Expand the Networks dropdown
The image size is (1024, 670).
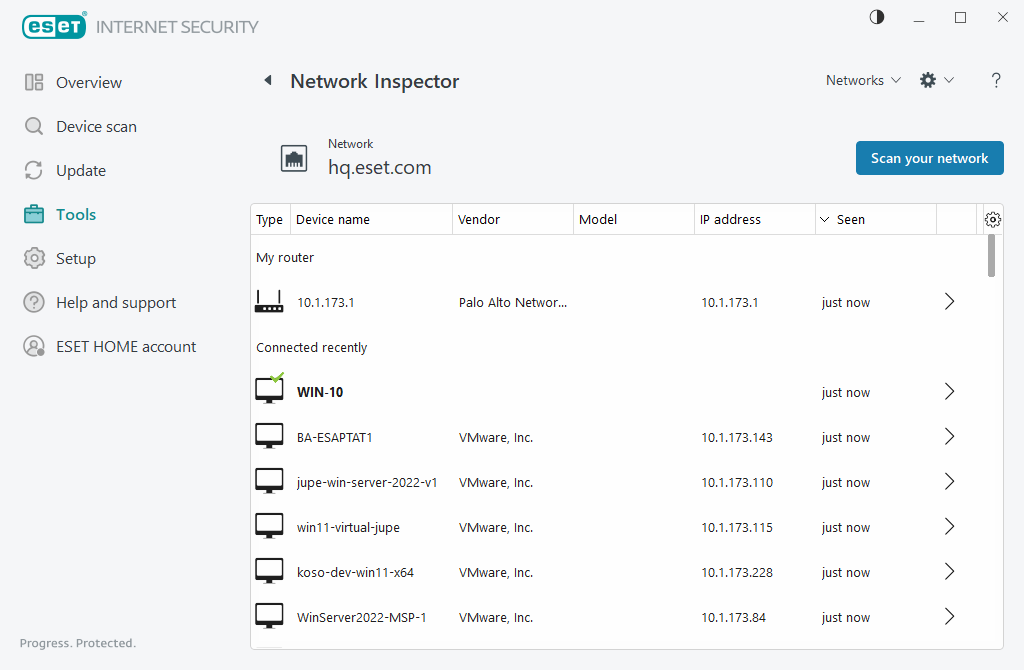coord(863,80)
